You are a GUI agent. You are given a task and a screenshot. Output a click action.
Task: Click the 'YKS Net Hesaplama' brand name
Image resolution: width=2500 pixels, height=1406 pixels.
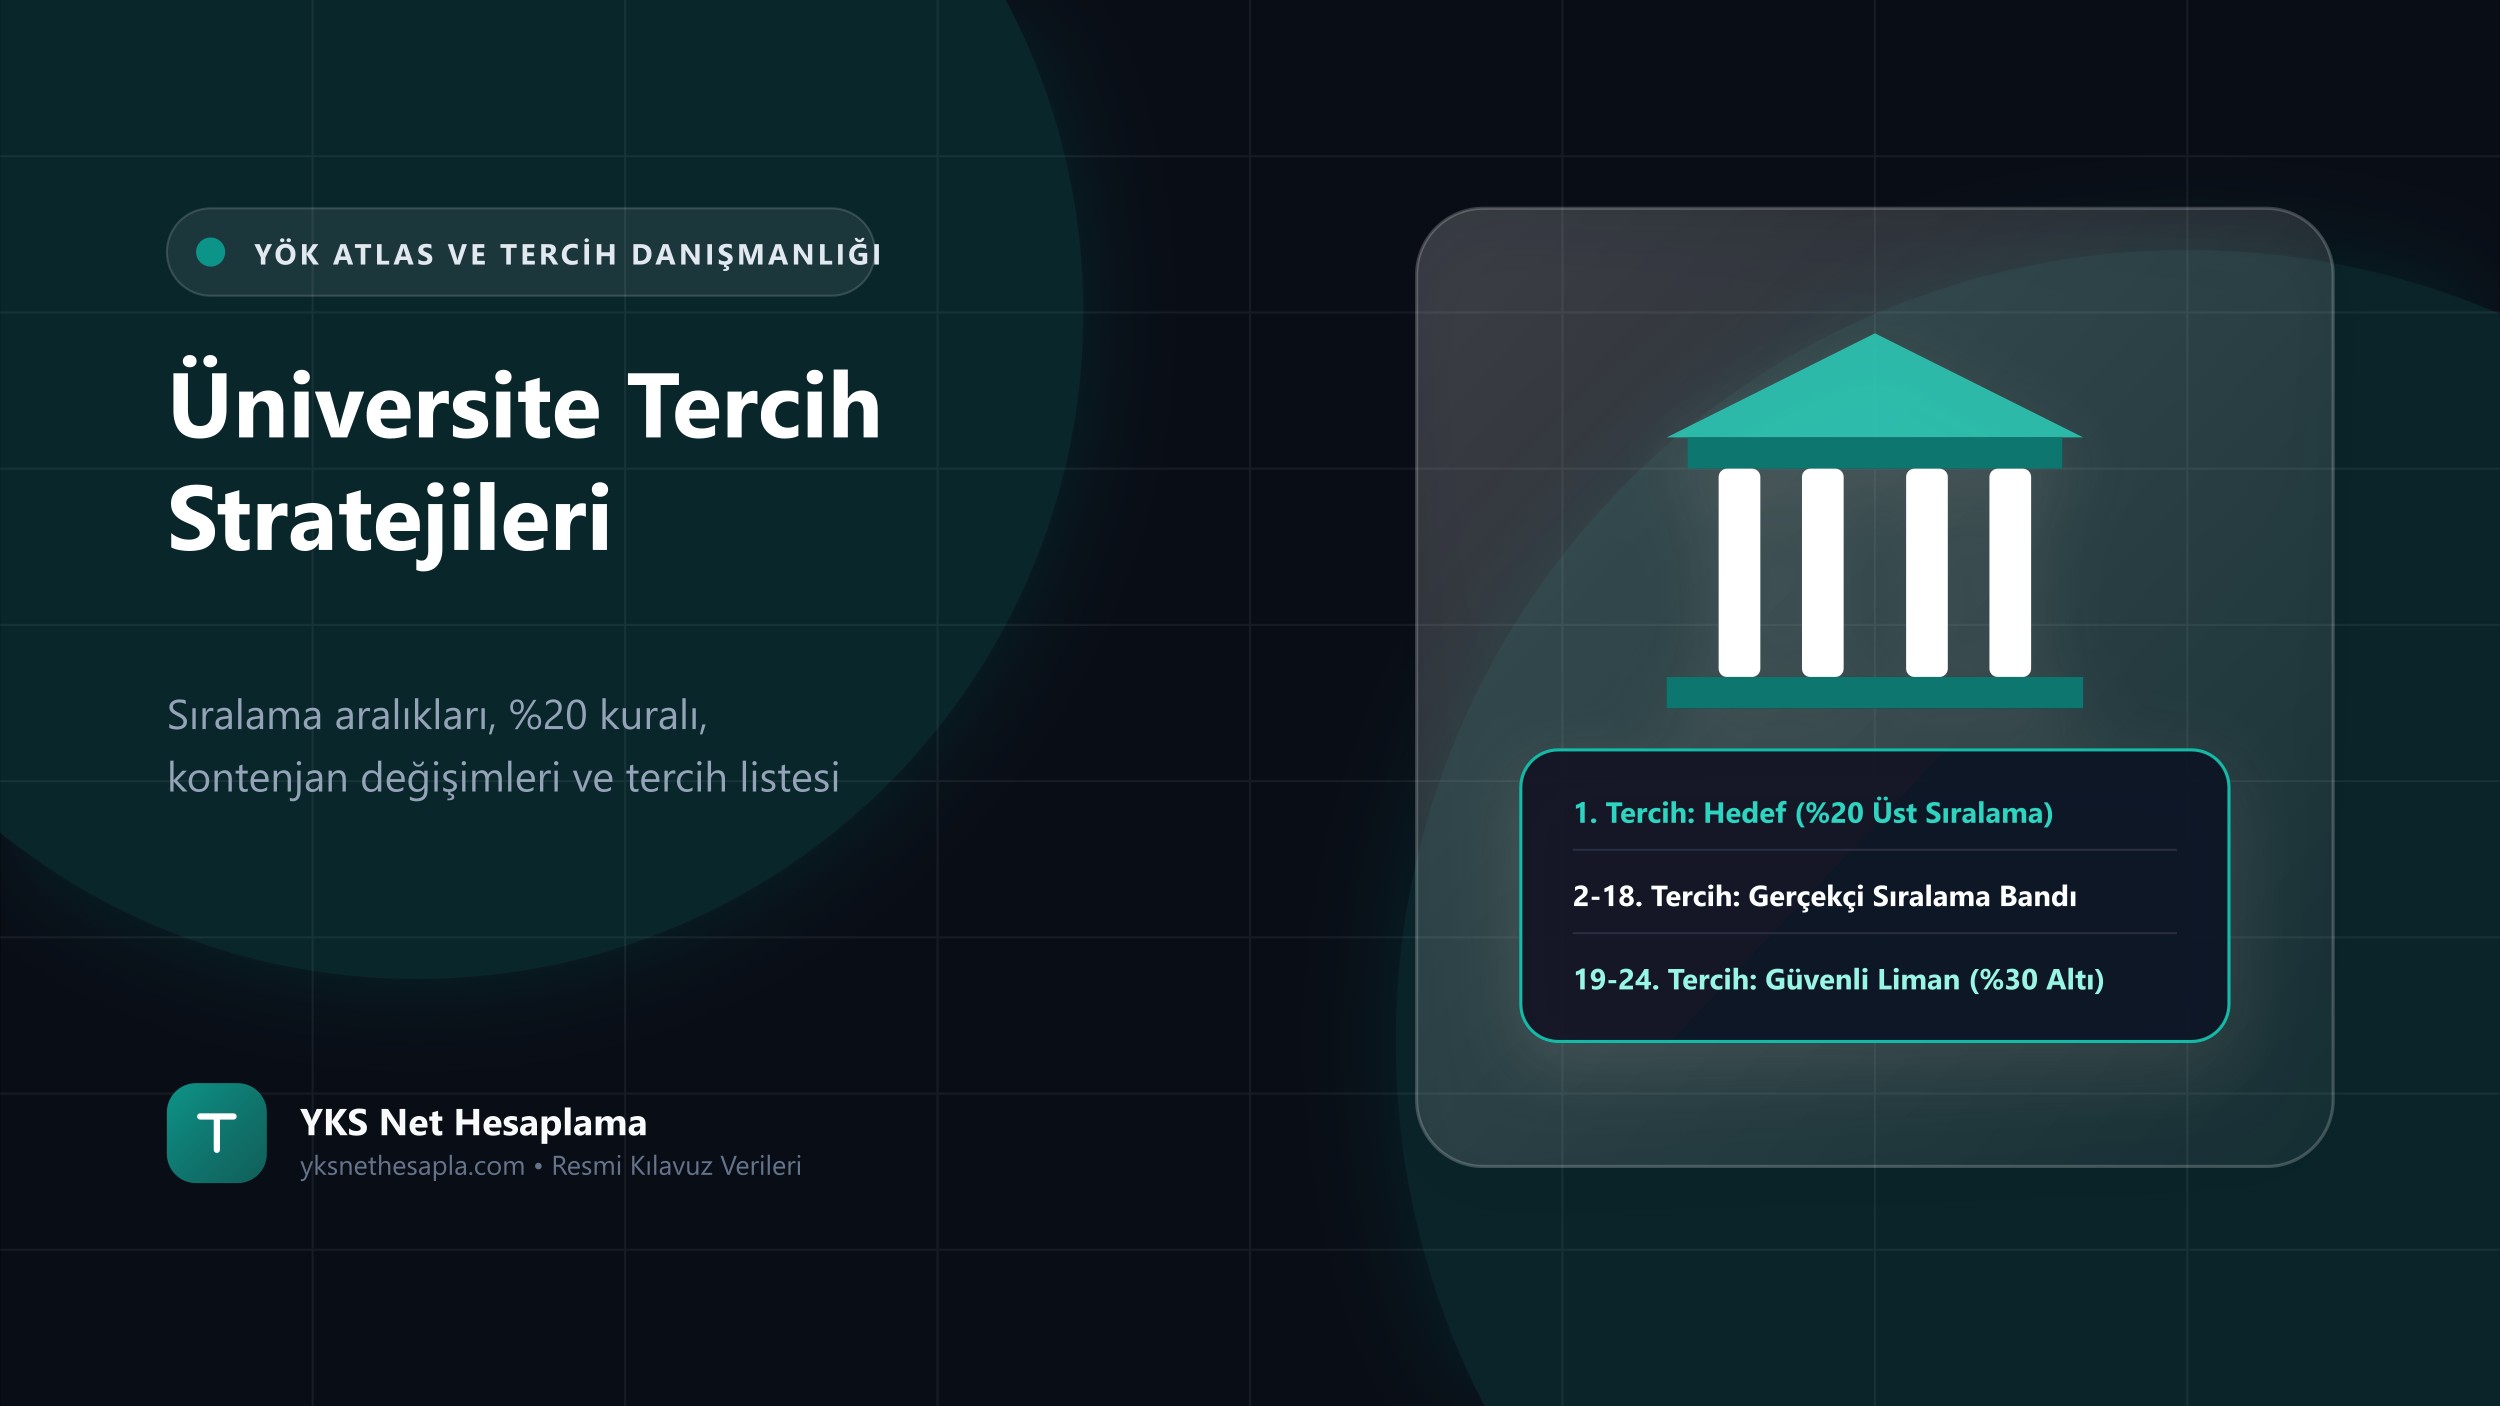(x=473, y=1123)
